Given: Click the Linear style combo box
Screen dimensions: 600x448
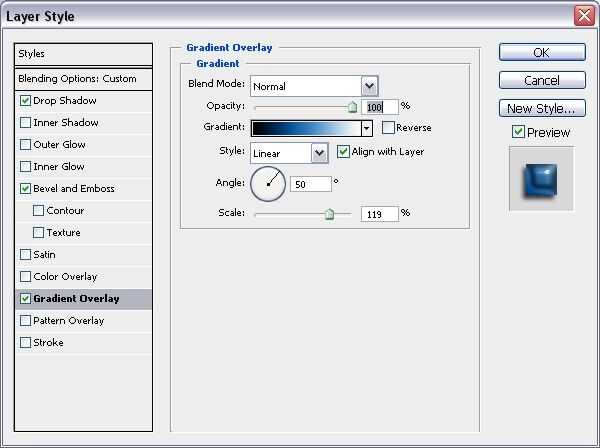Looking at the screenshot, I should 289,153.
